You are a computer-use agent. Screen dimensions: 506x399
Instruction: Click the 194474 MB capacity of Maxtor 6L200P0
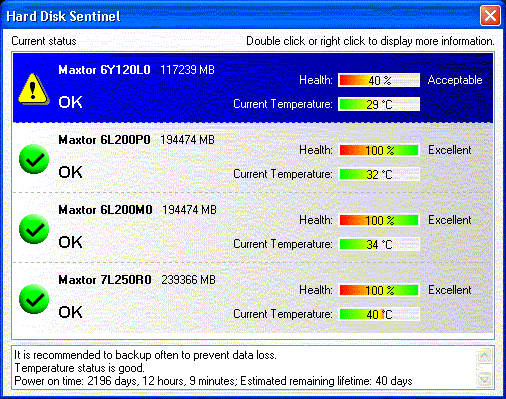tap(187, 140)
